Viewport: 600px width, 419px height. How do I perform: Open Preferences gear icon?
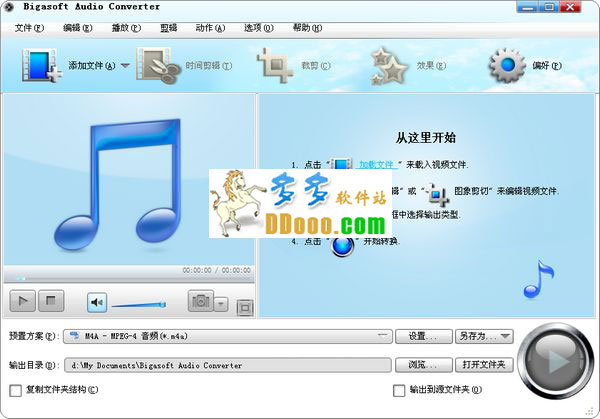pyautogui.click(x=507, y=65)
